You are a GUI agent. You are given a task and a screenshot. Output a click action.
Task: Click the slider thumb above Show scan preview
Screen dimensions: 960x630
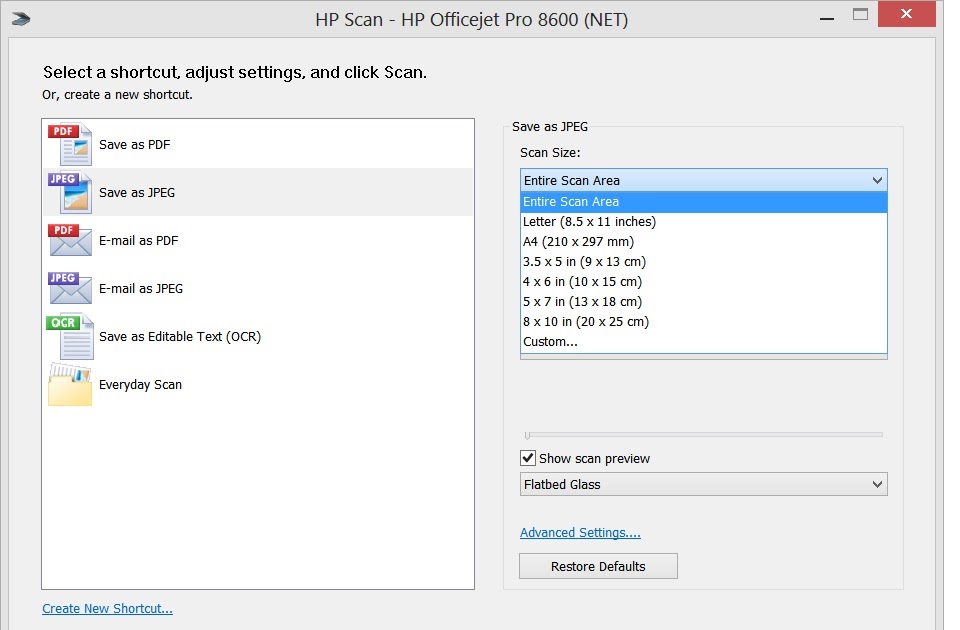coord(527,435)
